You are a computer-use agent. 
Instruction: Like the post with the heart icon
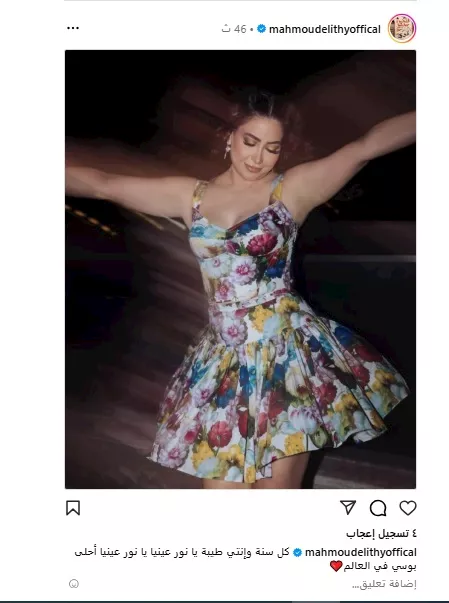(x=408, y=508)
